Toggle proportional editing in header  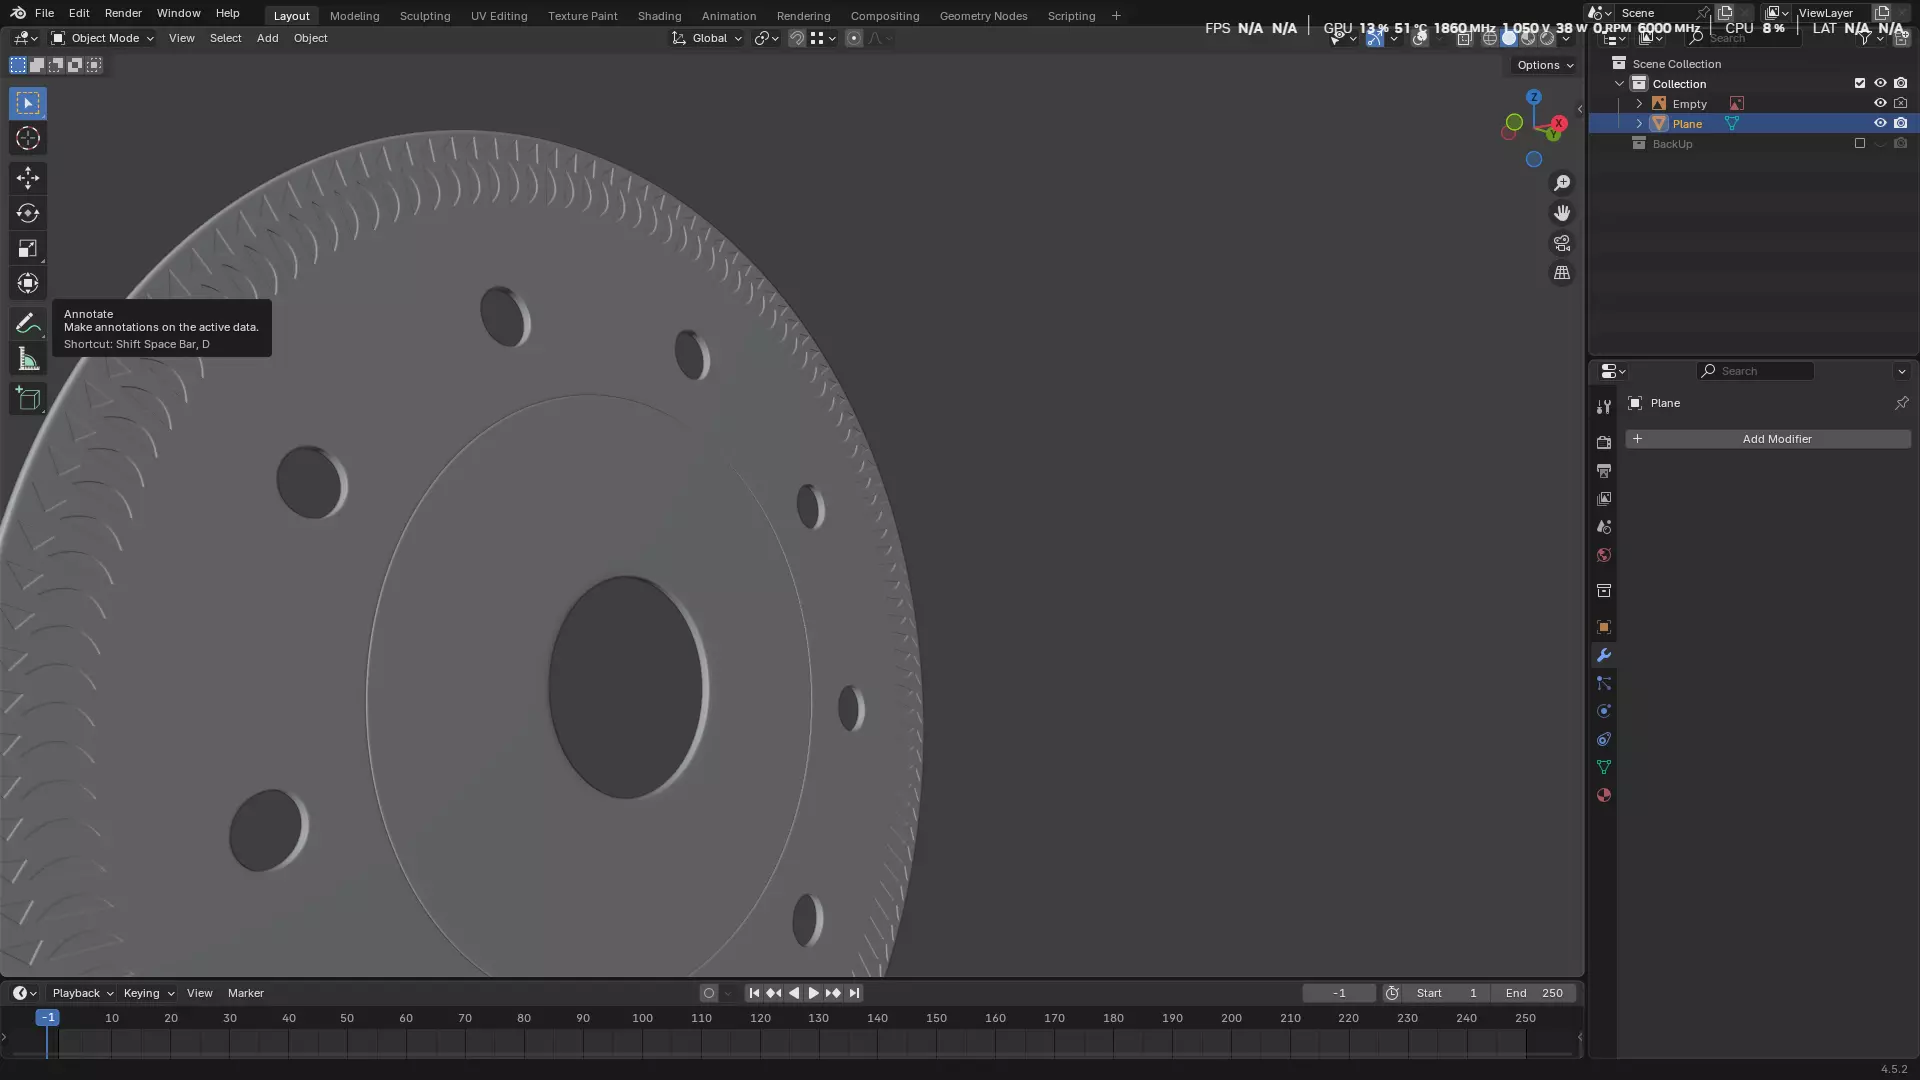(x=853, y=38)
